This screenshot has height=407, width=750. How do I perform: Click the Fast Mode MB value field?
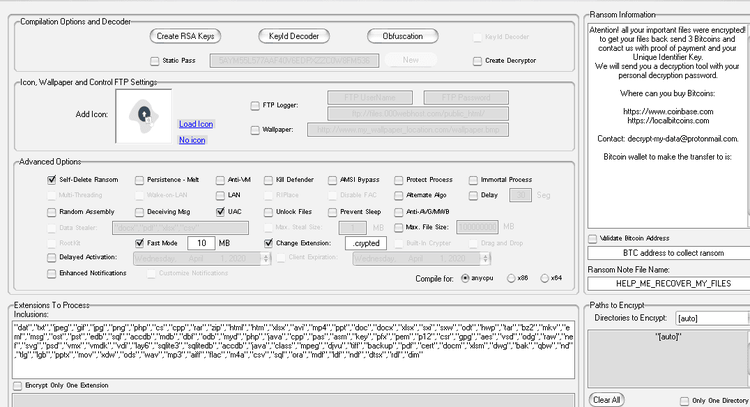tap(201, 243)
